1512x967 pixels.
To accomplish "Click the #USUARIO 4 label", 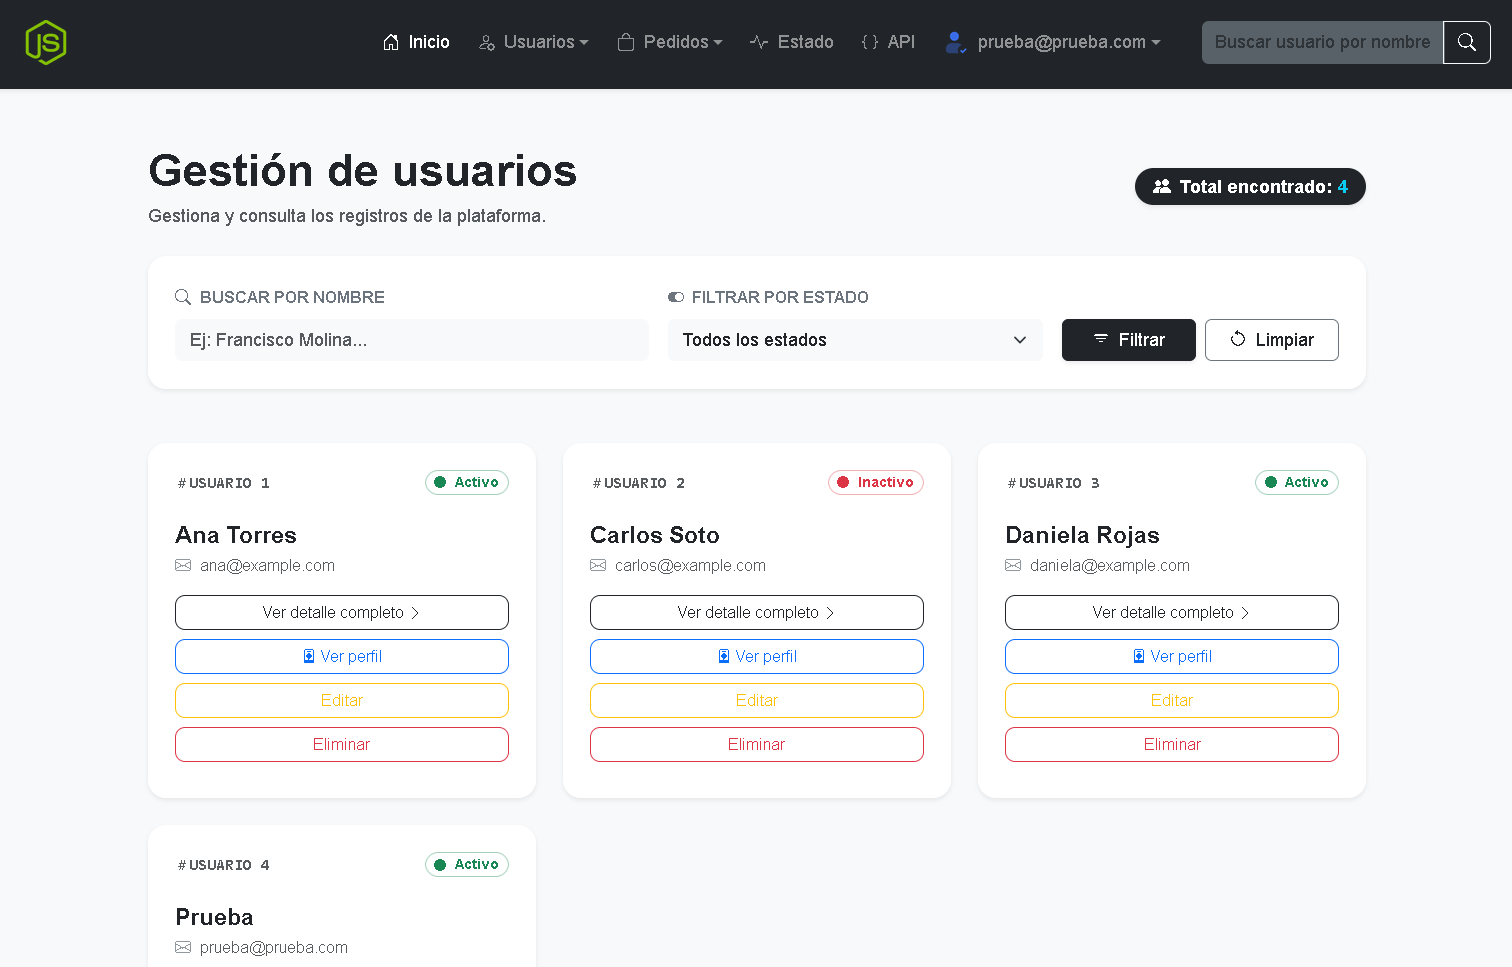I will tap(224, 865).
